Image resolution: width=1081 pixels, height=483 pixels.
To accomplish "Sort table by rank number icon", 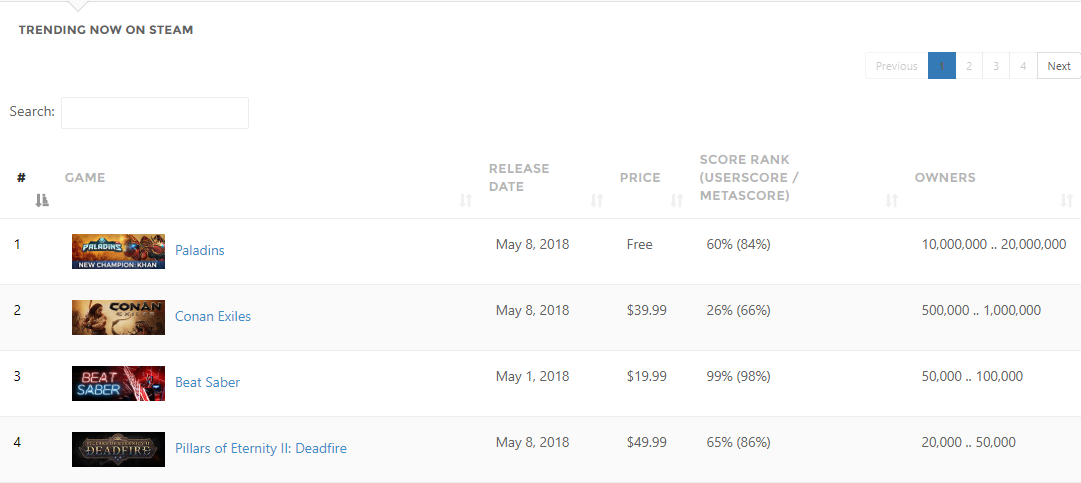I will click(42, 201).
